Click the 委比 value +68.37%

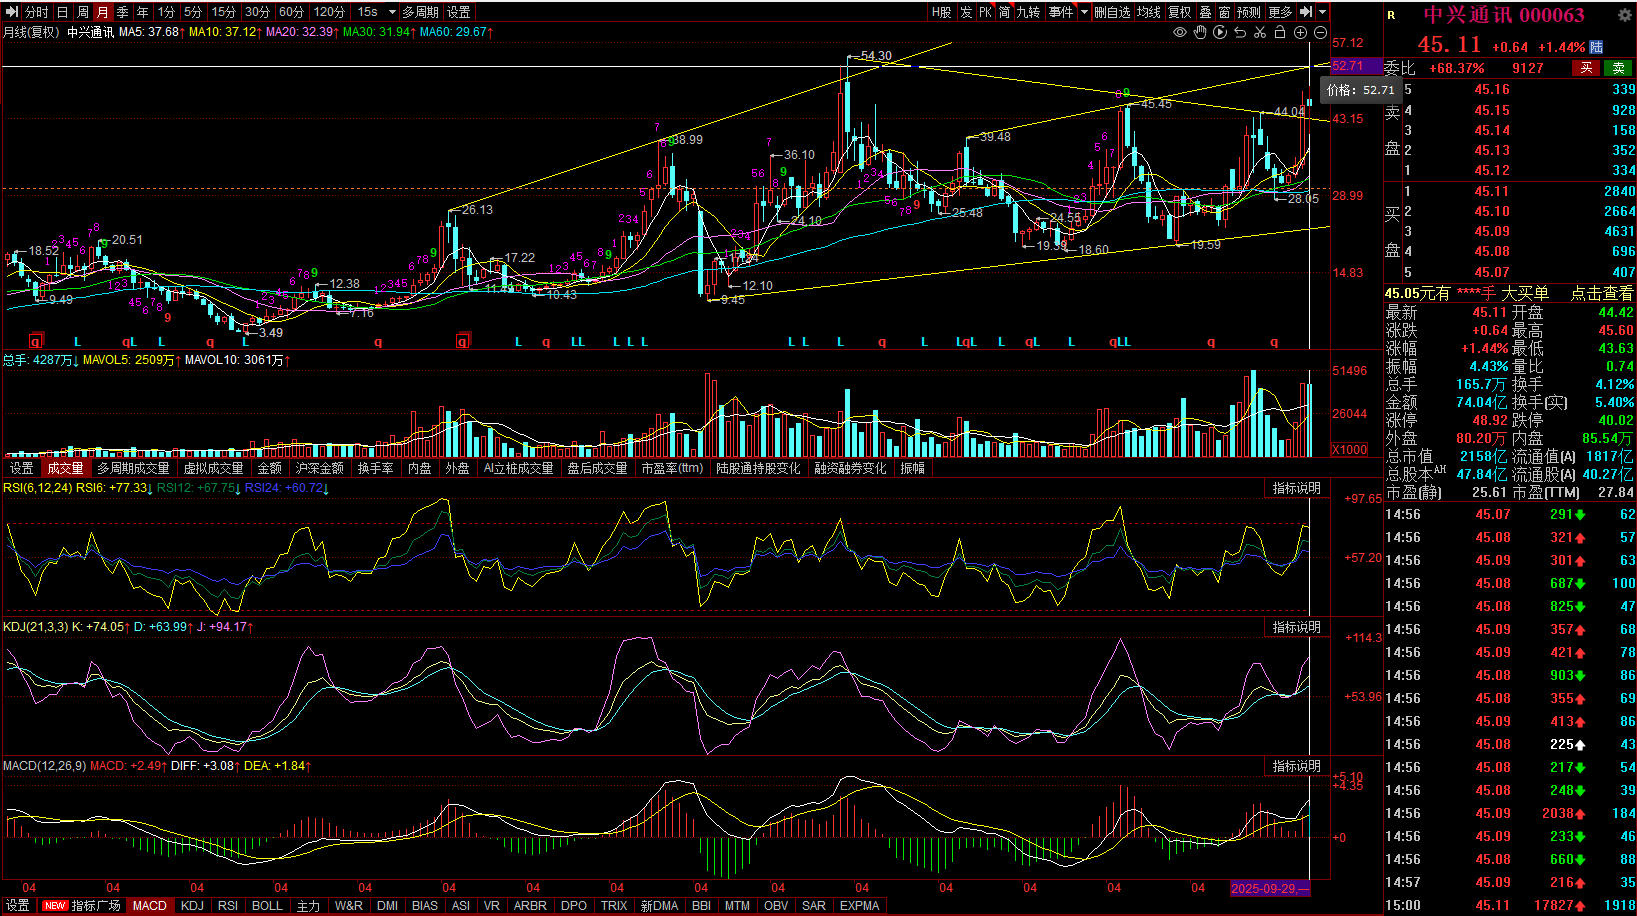point(1456,68)
